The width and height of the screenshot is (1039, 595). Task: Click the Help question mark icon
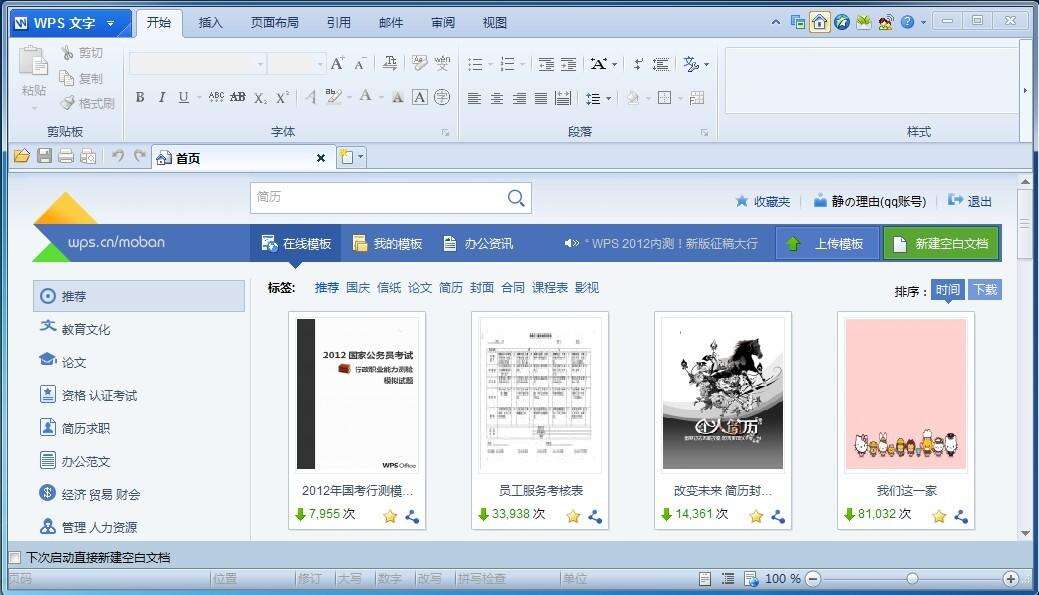coord(907,22)
